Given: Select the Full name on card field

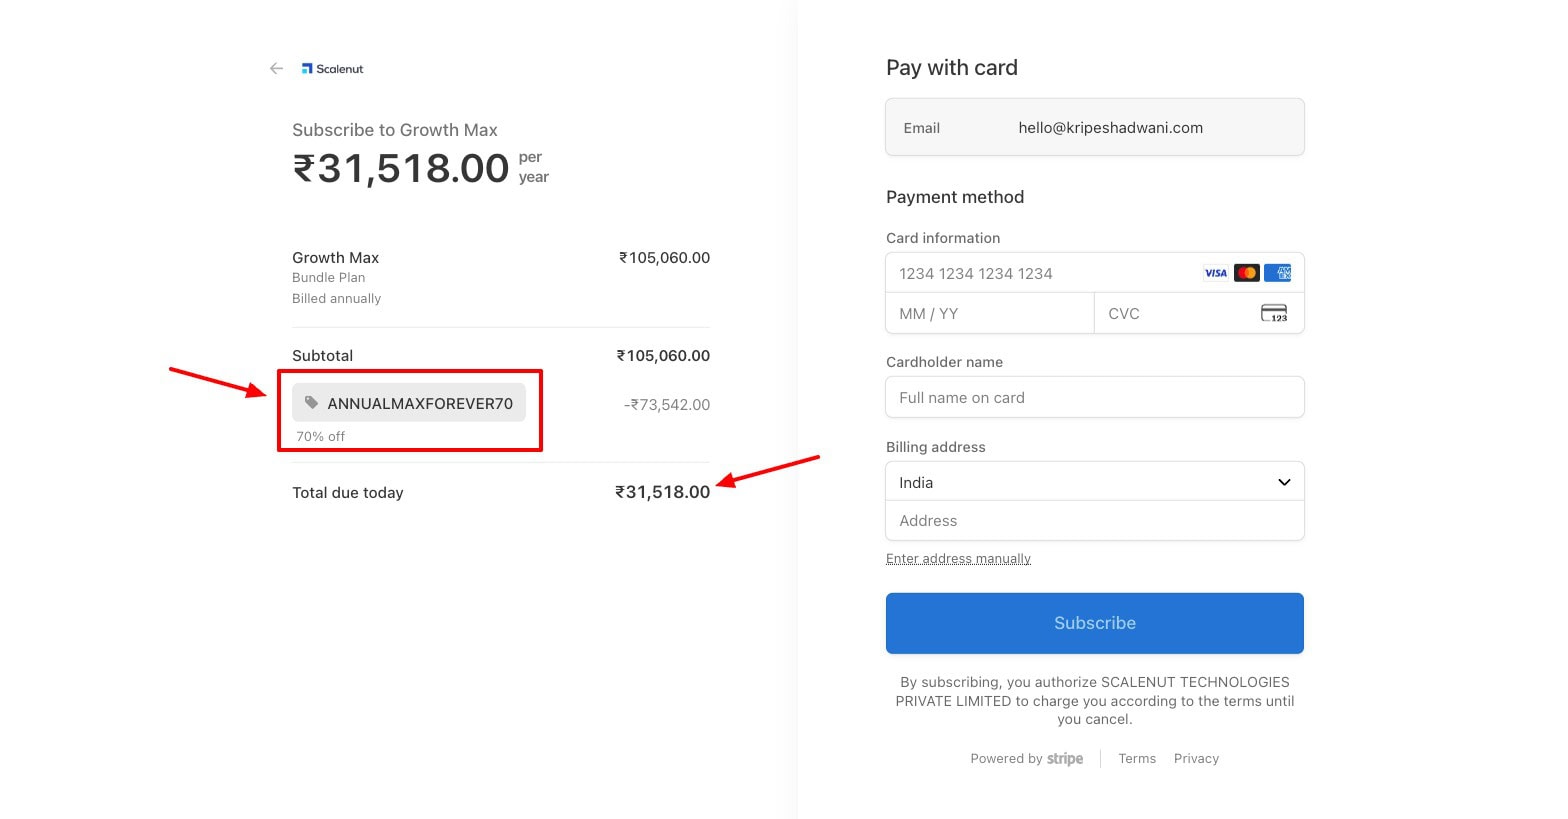Looking at the screenshot, I should click(x=1094, y=398).
